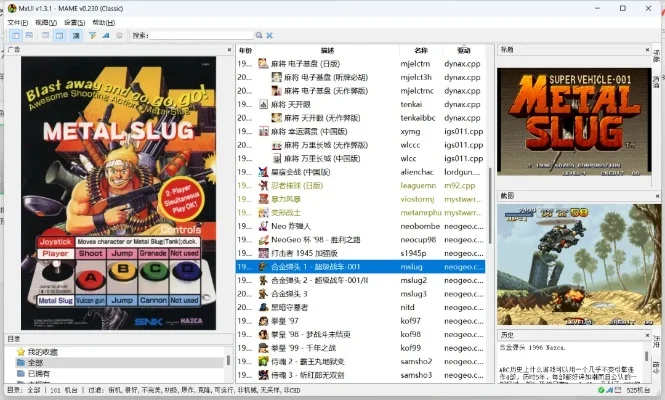Toggle the second pane view toolbar button
The image size is (665, 400).
tap(29, 36)
